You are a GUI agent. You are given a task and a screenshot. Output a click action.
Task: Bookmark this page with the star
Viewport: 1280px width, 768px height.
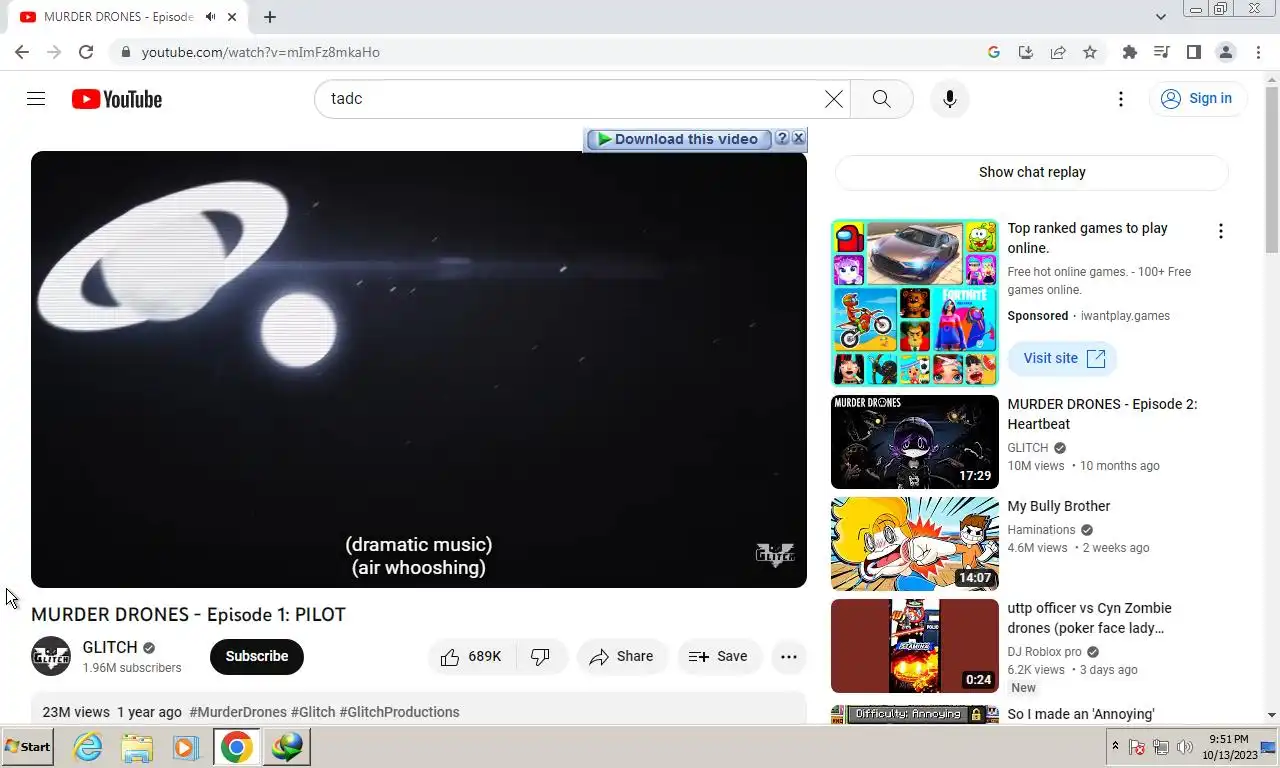click(1090, 52)
